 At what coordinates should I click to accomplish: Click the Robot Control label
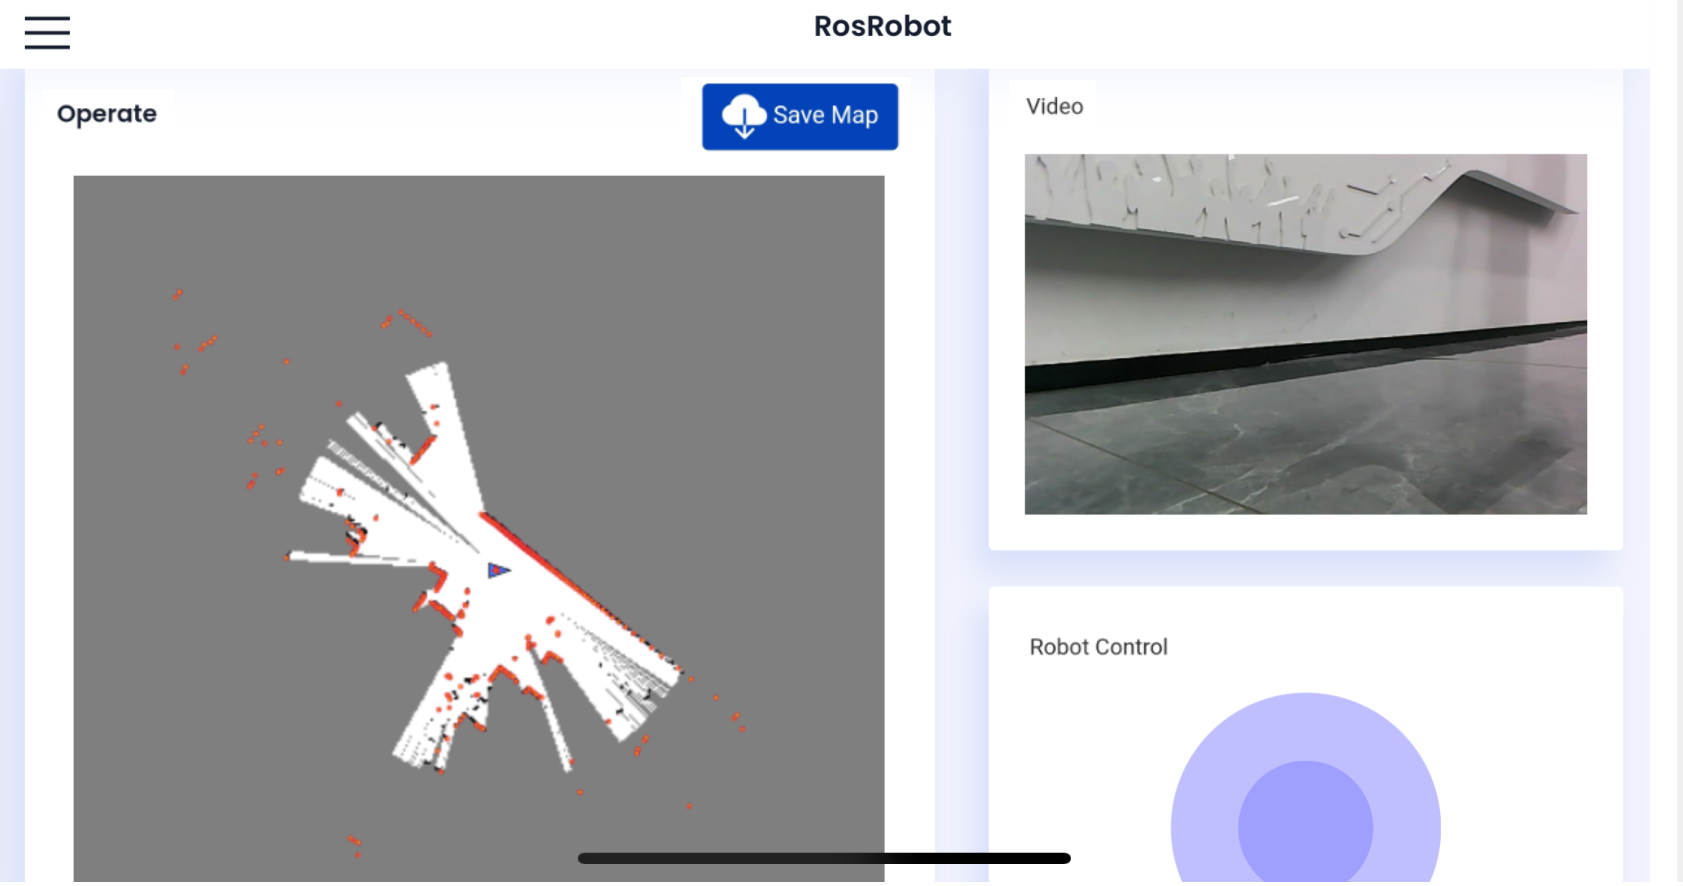(1098, 647)
